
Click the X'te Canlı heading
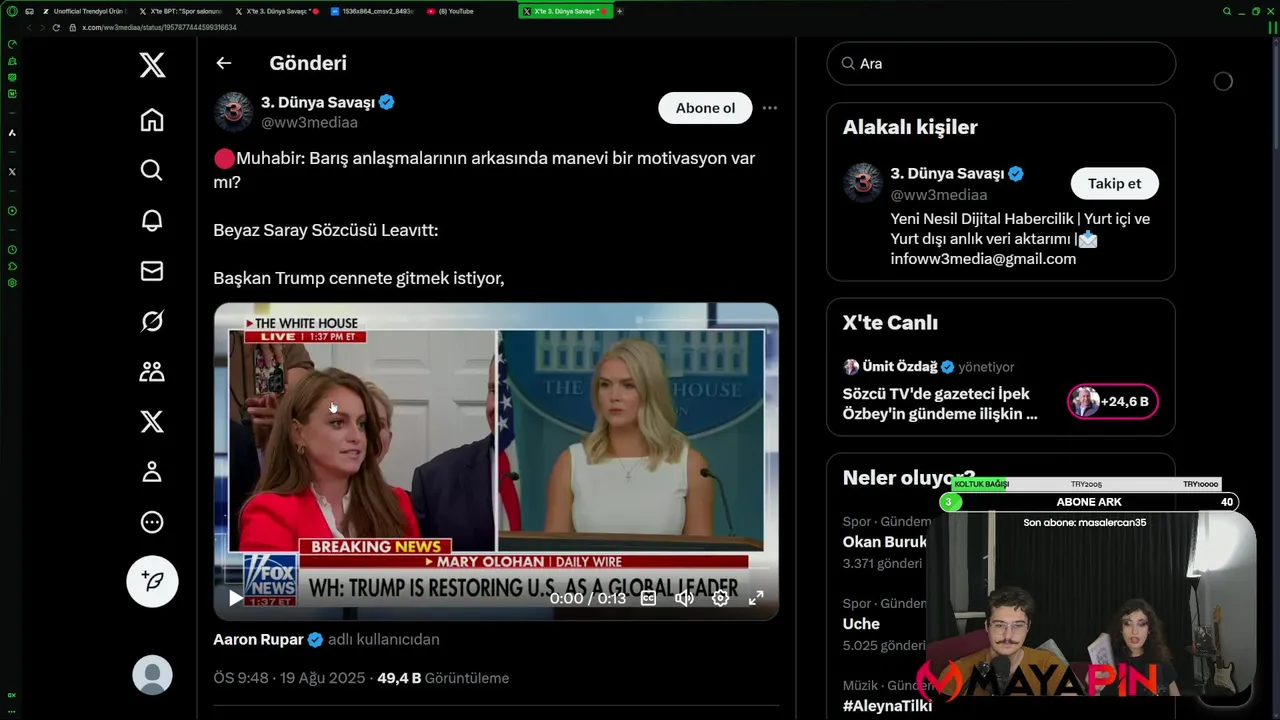pos(890,323)
